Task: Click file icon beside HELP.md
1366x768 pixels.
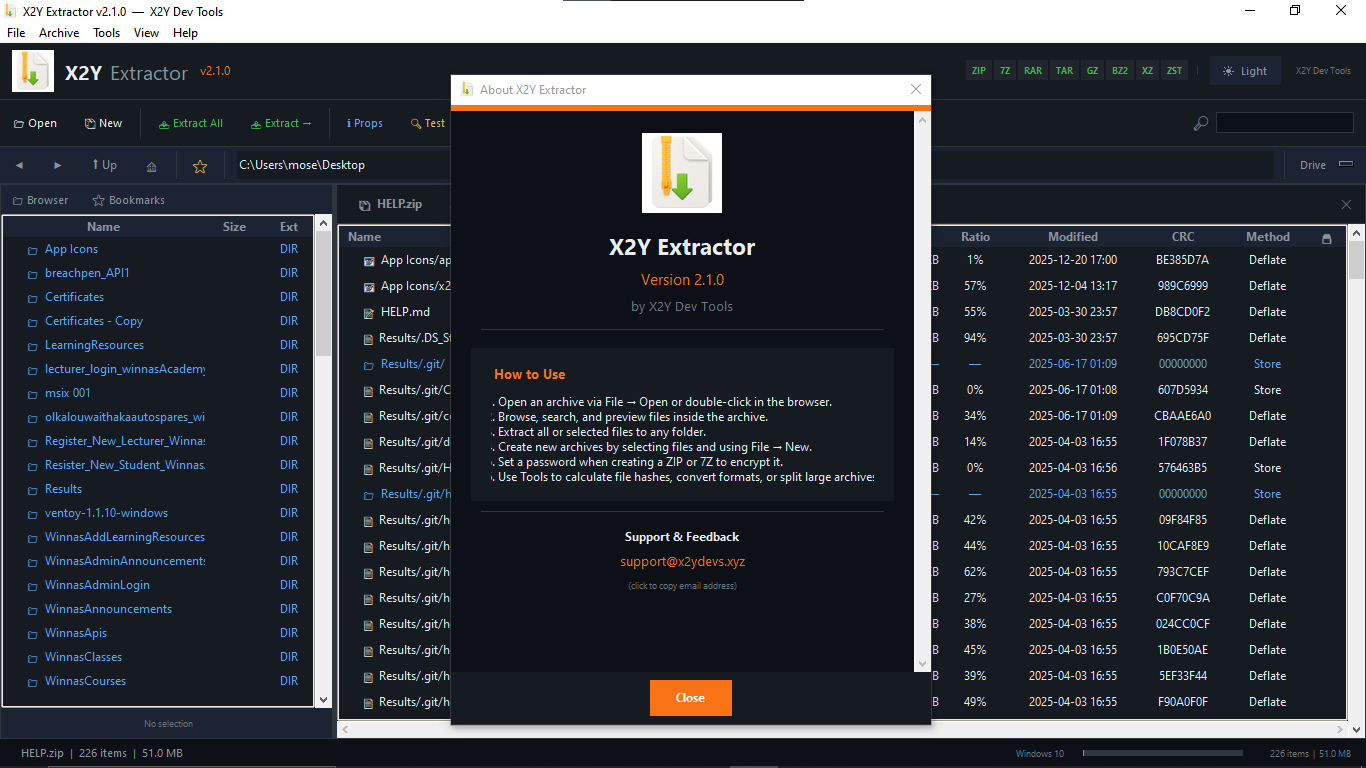Action: pyautogui.click(x=369, y=312)
